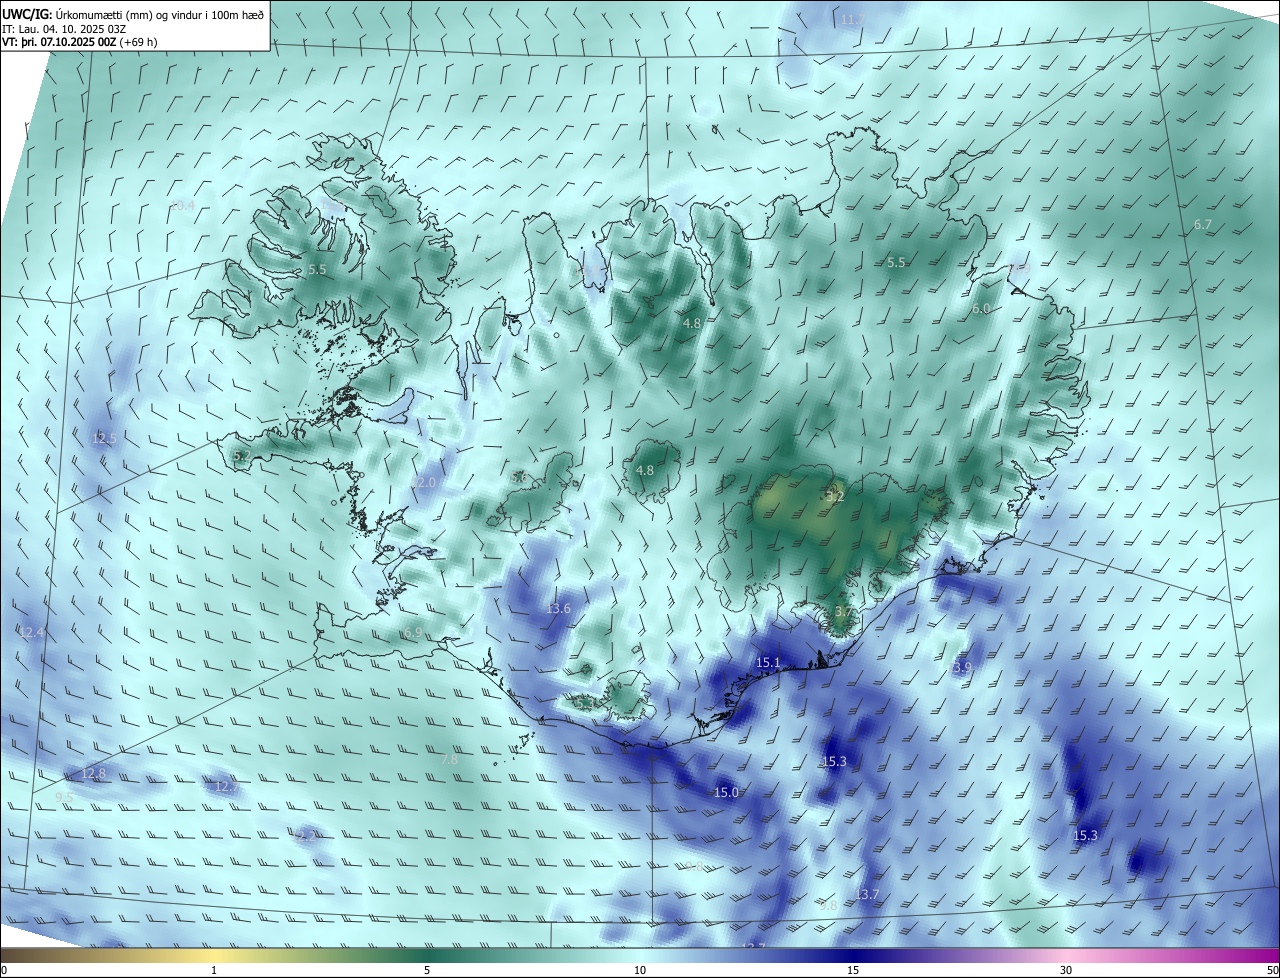Viewport: 1280px width, 978px height.
Task: Click the legend tick label 10
Action: point(640,970)
